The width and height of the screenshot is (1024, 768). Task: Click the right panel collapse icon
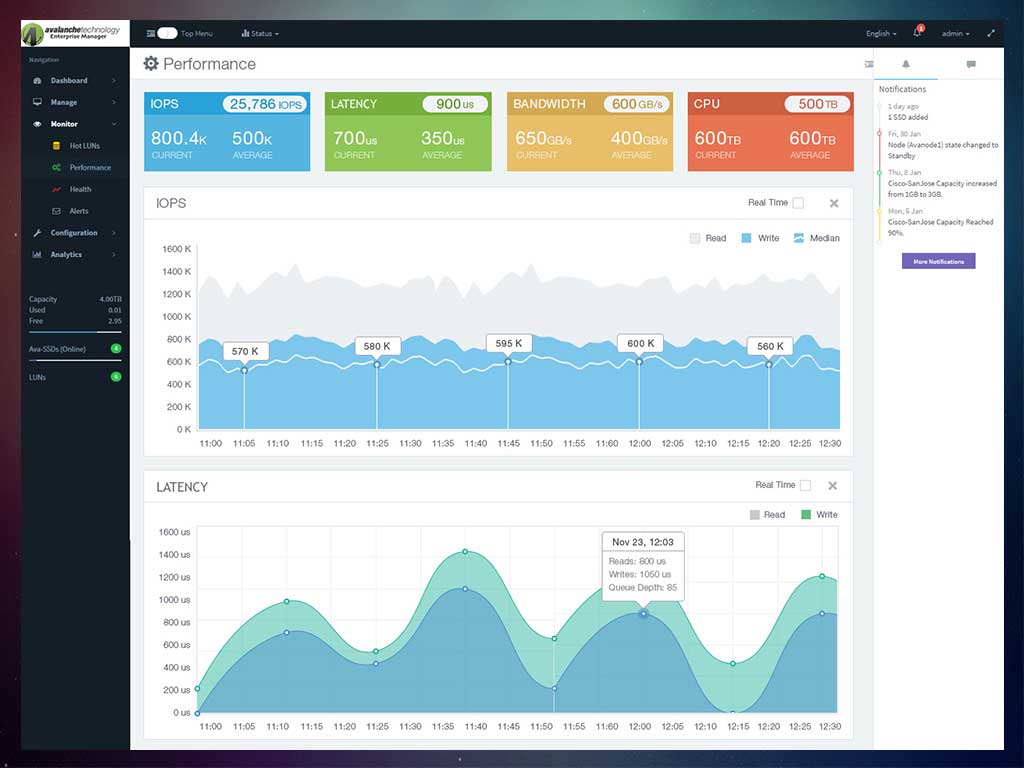[869, 64]
